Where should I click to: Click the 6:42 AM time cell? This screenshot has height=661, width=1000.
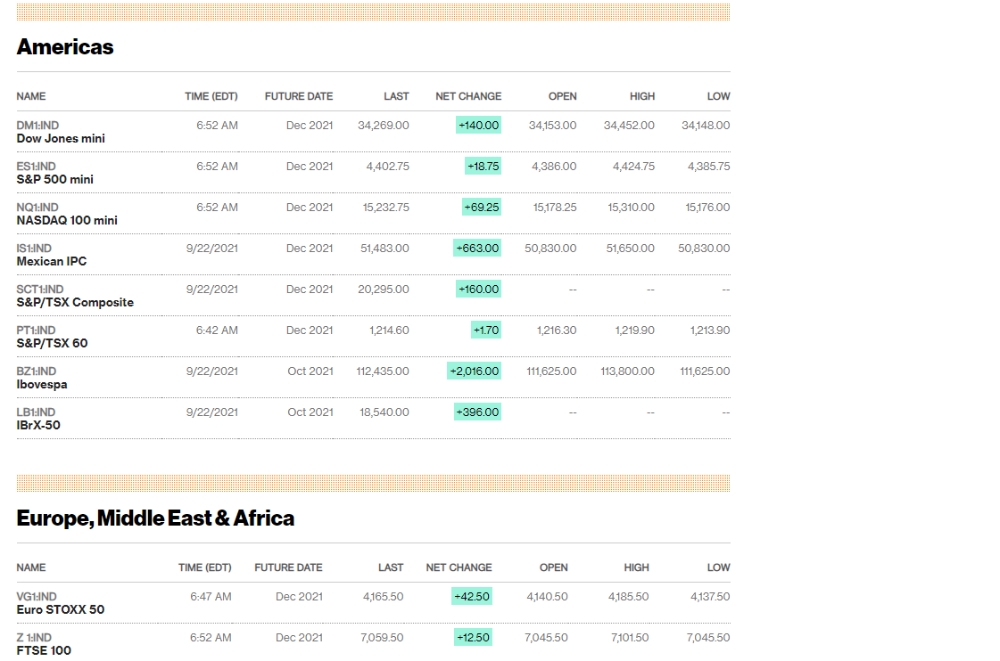[x=217, y=330]
